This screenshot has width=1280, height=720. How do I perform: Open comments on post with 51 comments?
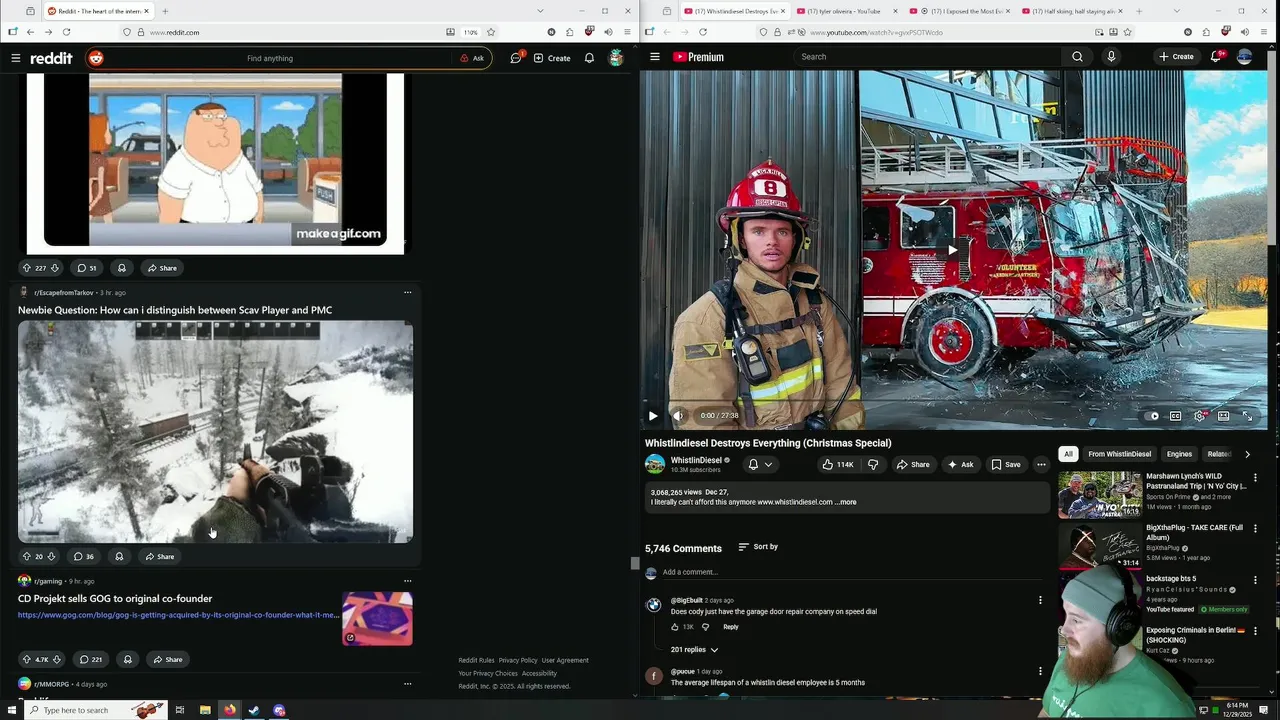click(x=86, y=268)
